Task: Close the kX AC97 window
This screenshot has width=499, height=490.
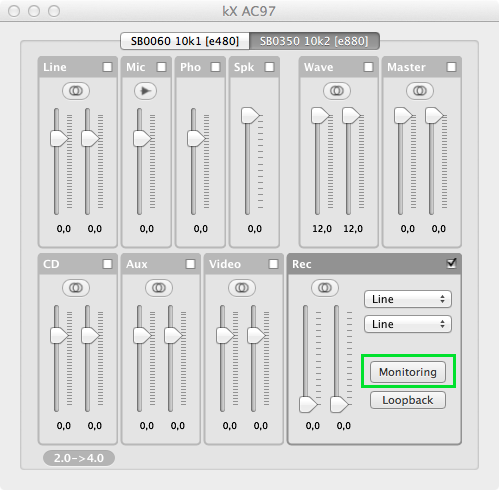Action: tap(14, 11)
